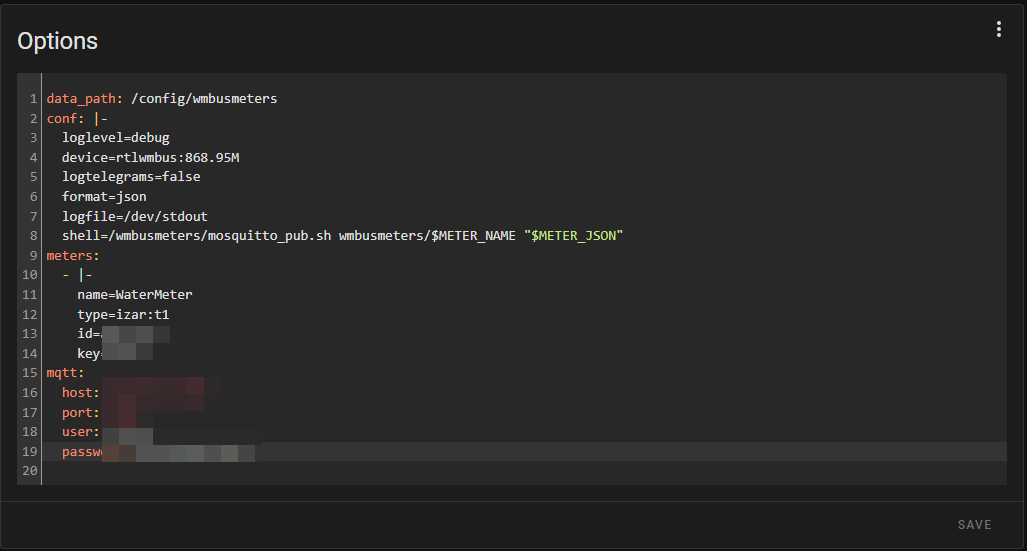Screen dimensions: 1027x551
Task: Click the 'user:' key
Action: (x=81, y=432)
